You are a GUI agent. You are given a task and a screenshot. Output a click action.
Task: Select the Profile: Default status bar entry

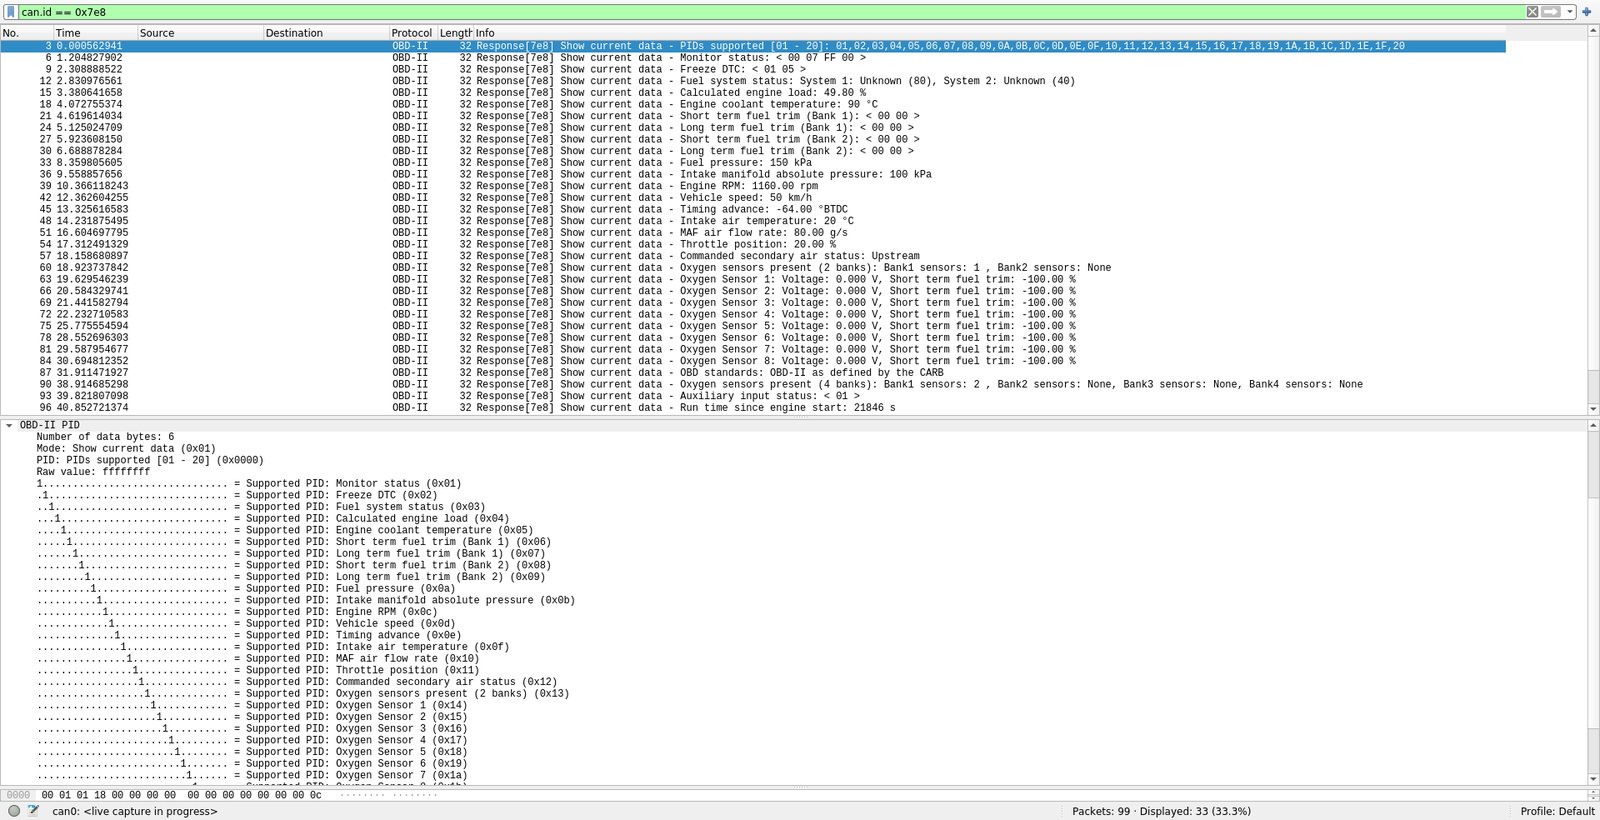1557,811
